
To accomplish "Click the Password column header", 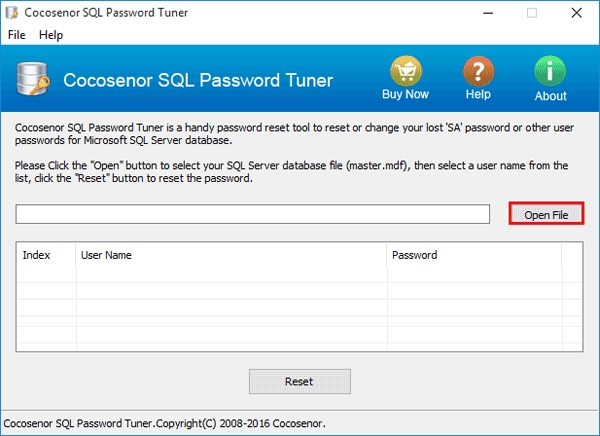I will (473, 255).
